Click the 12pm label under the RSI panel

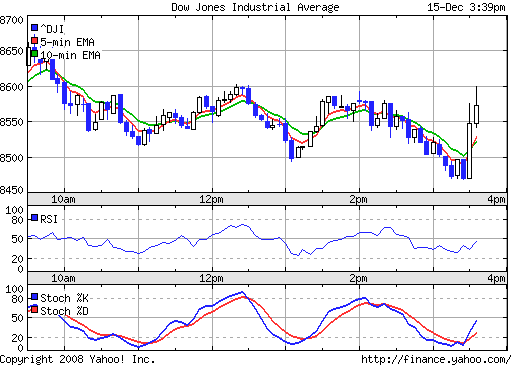pyautogui.click(x=211, y=278)
